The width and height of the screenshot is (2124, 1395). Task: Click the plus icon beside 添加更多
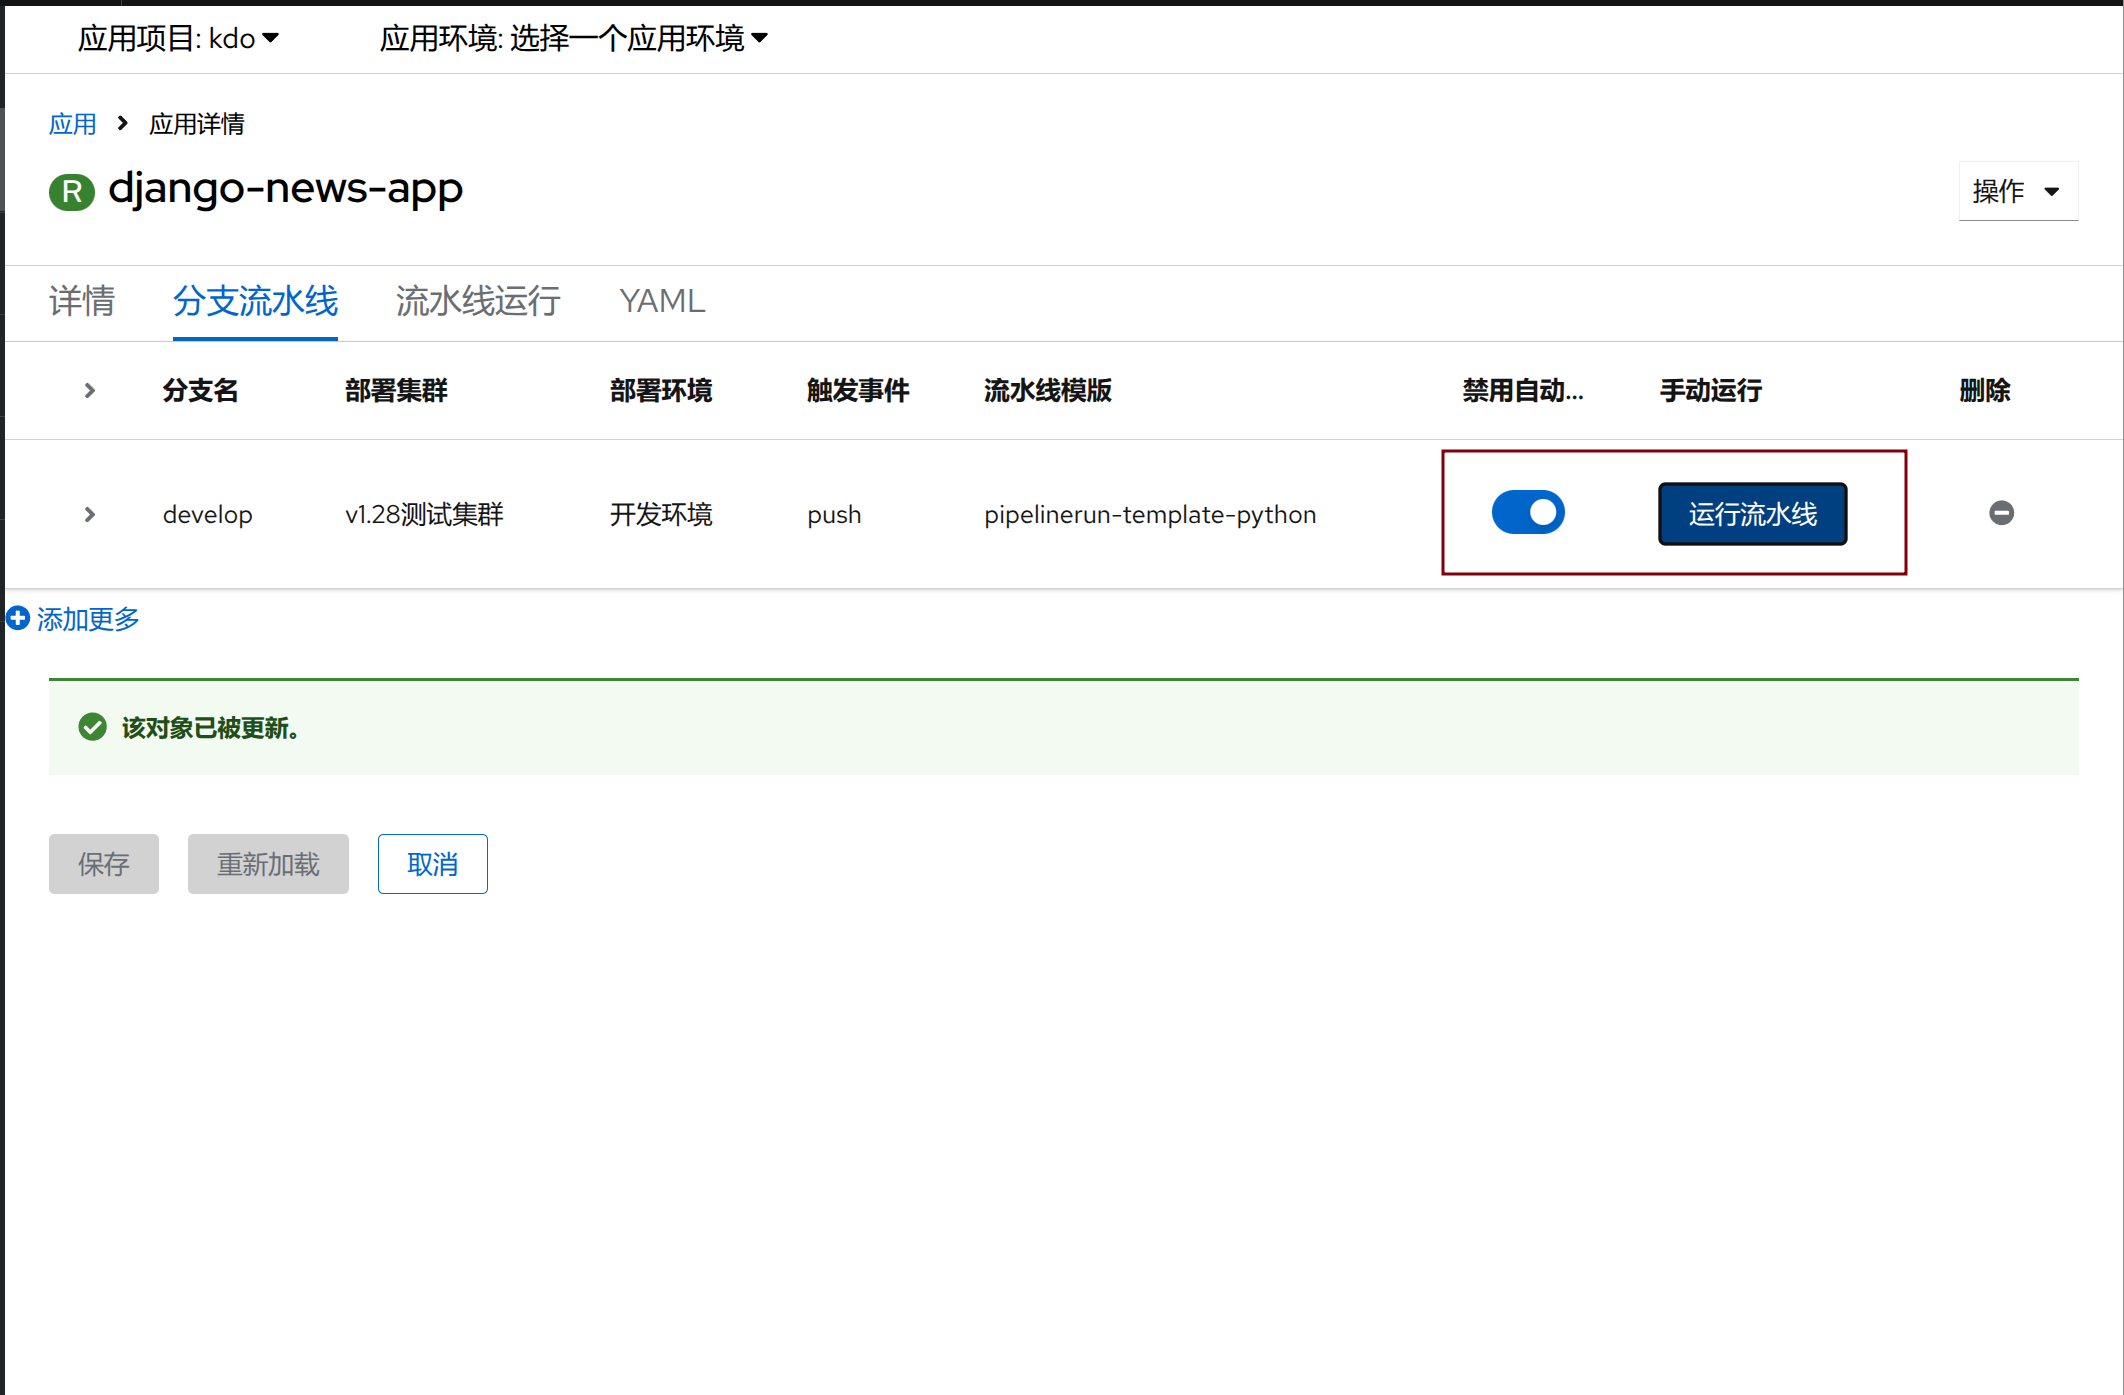click(18, 618)
